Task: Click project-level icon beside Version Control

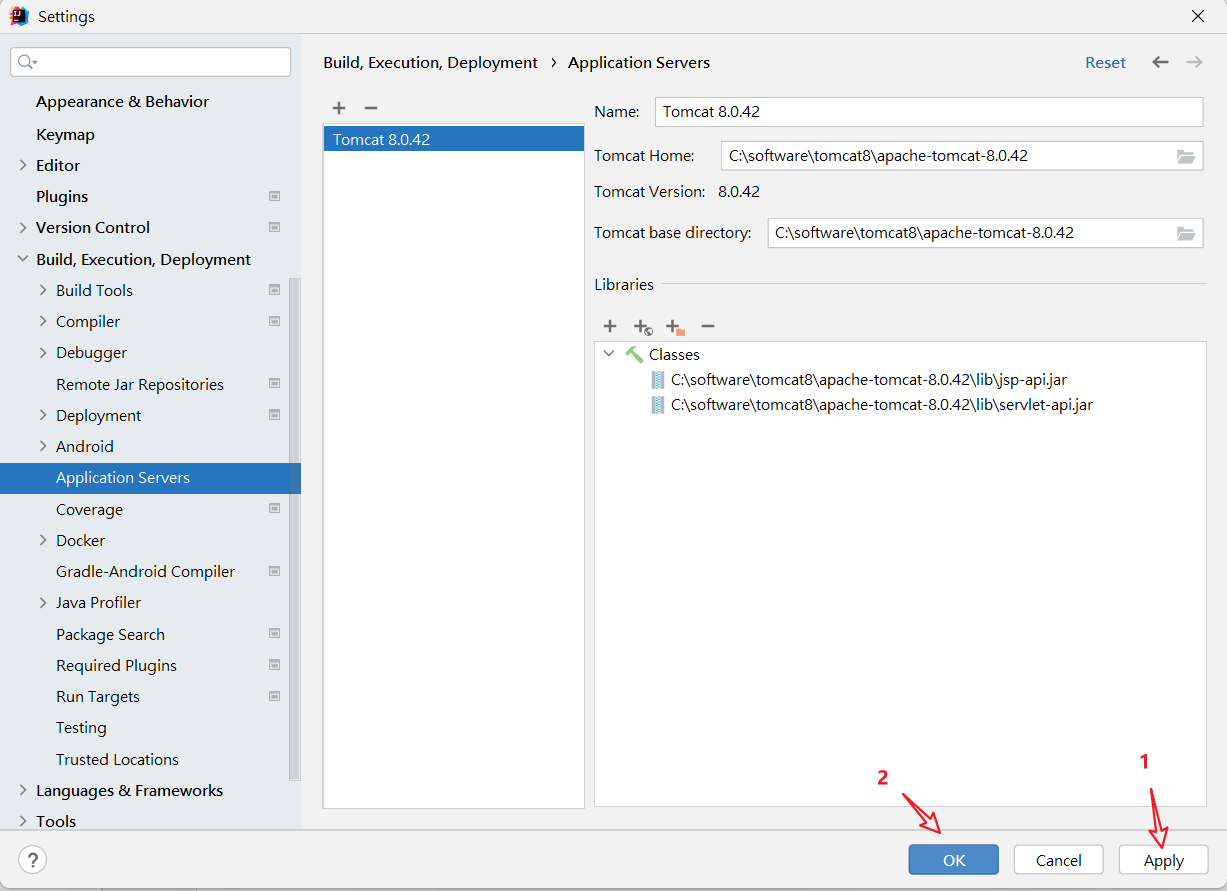Action: tap(274, 227)
